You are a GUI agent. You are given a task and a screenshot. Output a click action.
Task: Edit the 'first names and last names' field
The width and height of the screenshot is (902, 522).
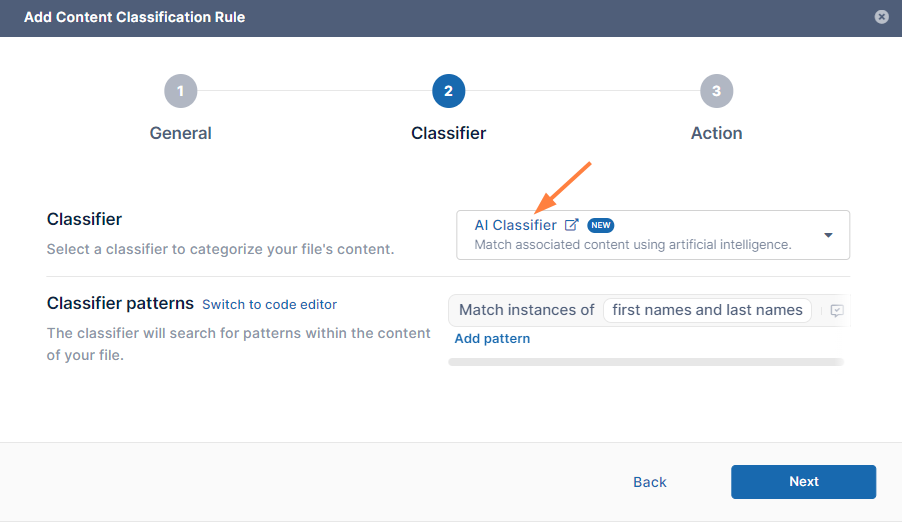tap(707, 310)
